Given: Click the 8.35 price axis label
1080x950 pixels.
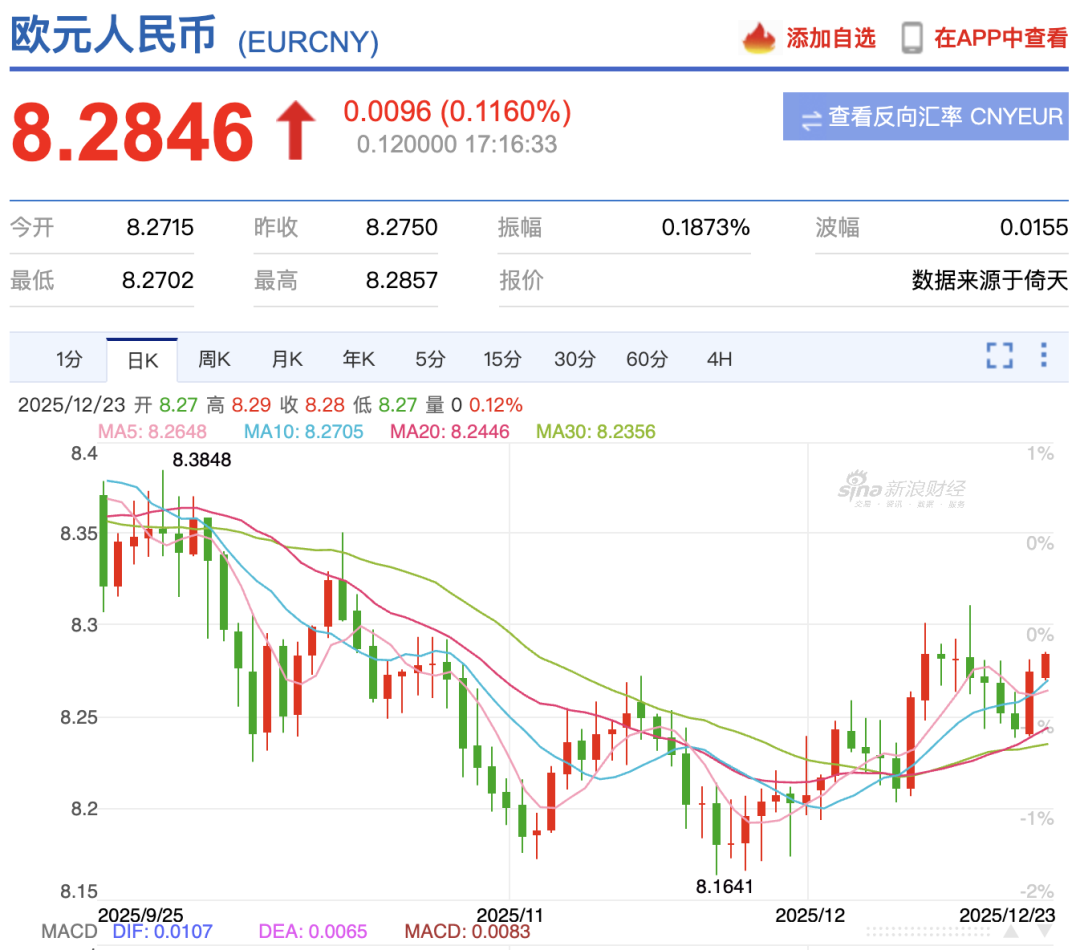Looking at the screenshot, I should pyautogui.click(x=79, y=534).
